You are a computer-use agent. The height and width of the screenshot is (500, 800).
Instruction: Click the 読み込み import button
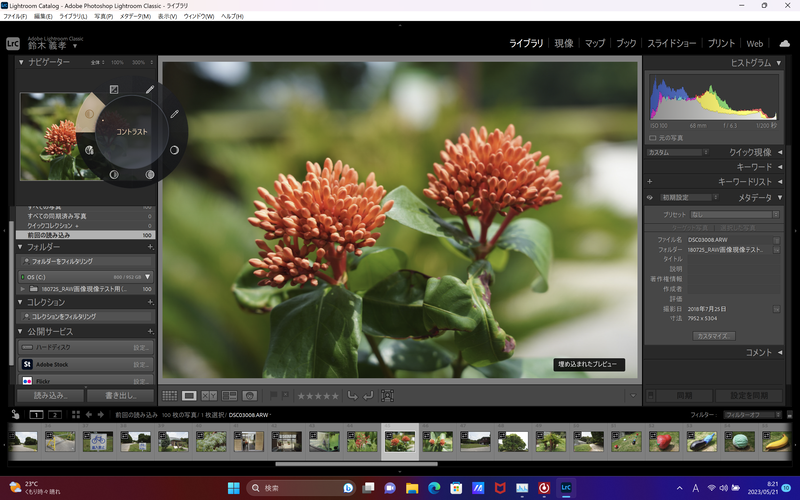[50, 395]
